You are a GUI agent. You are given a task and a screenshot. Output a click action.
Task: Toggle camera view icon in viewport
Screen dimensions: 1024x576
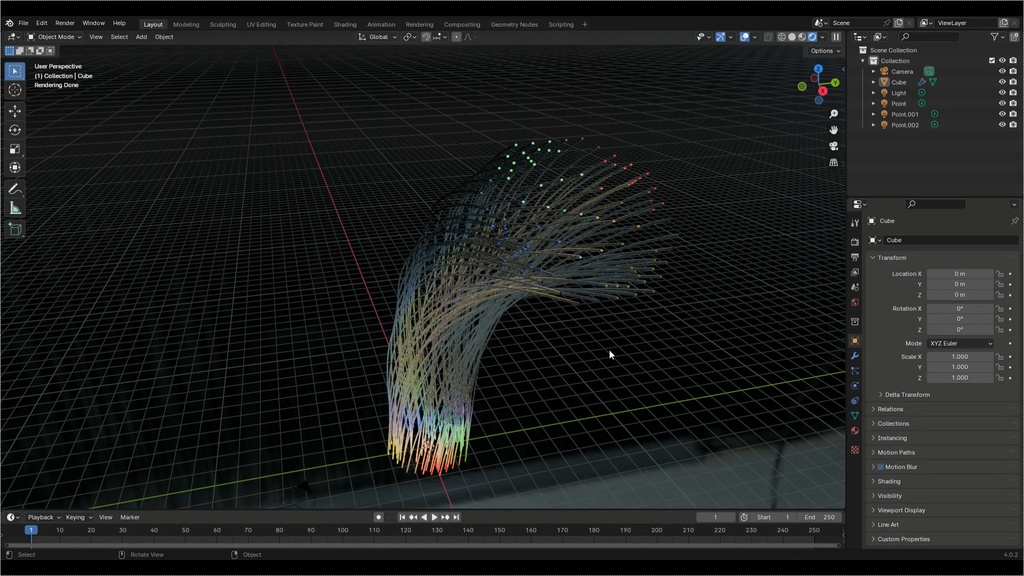tap(833, 146)
